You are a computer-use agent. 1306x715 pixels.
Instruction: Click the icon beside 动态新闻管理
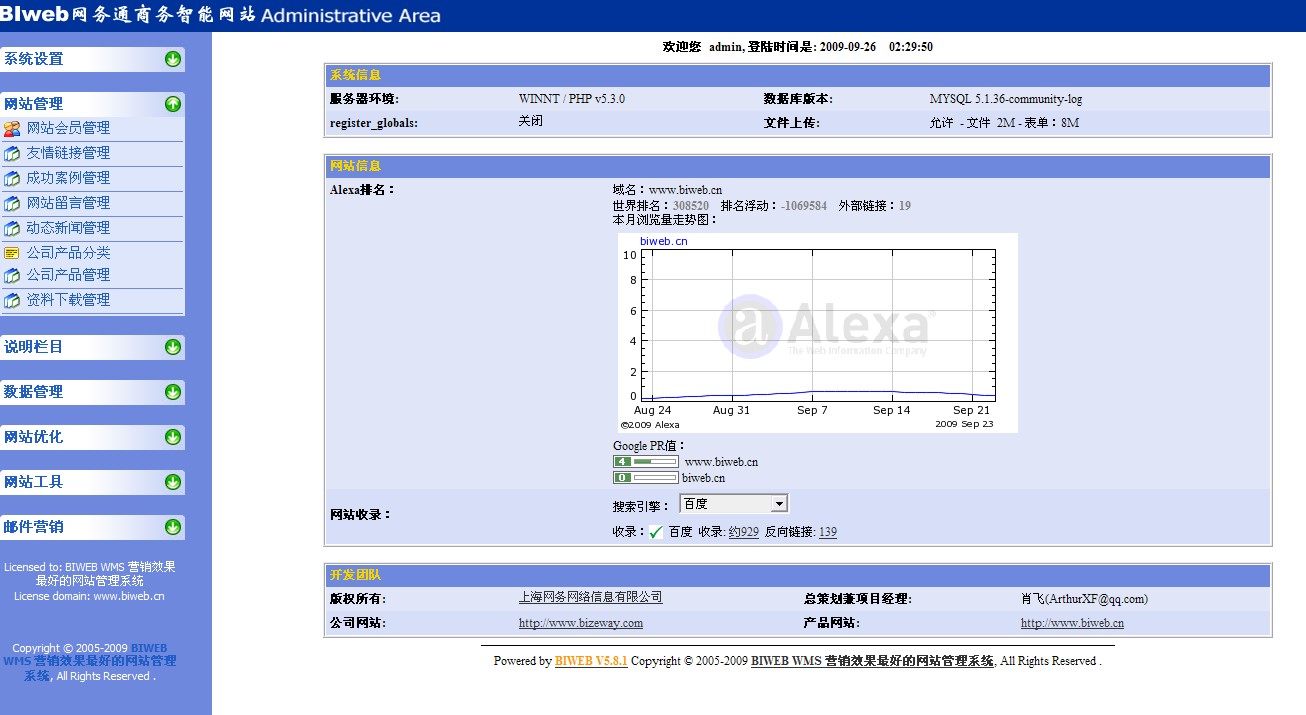(x=12, y=228)
